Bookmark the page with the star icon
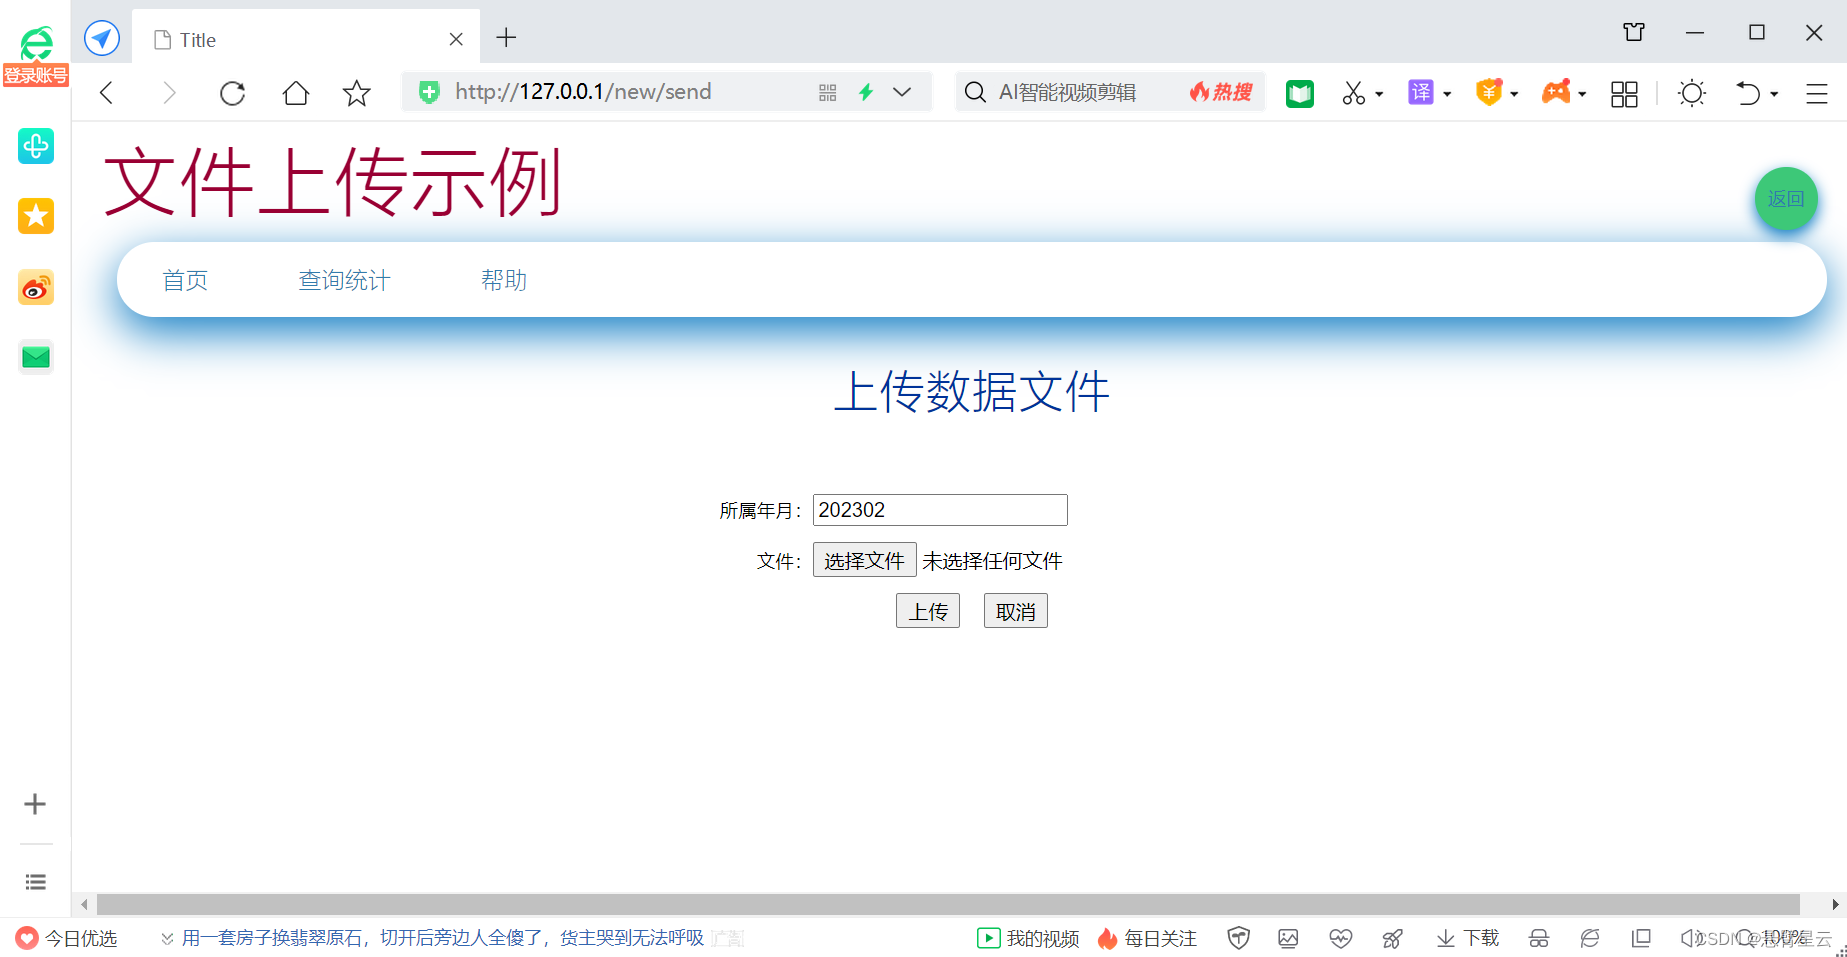 coord(357,93)
